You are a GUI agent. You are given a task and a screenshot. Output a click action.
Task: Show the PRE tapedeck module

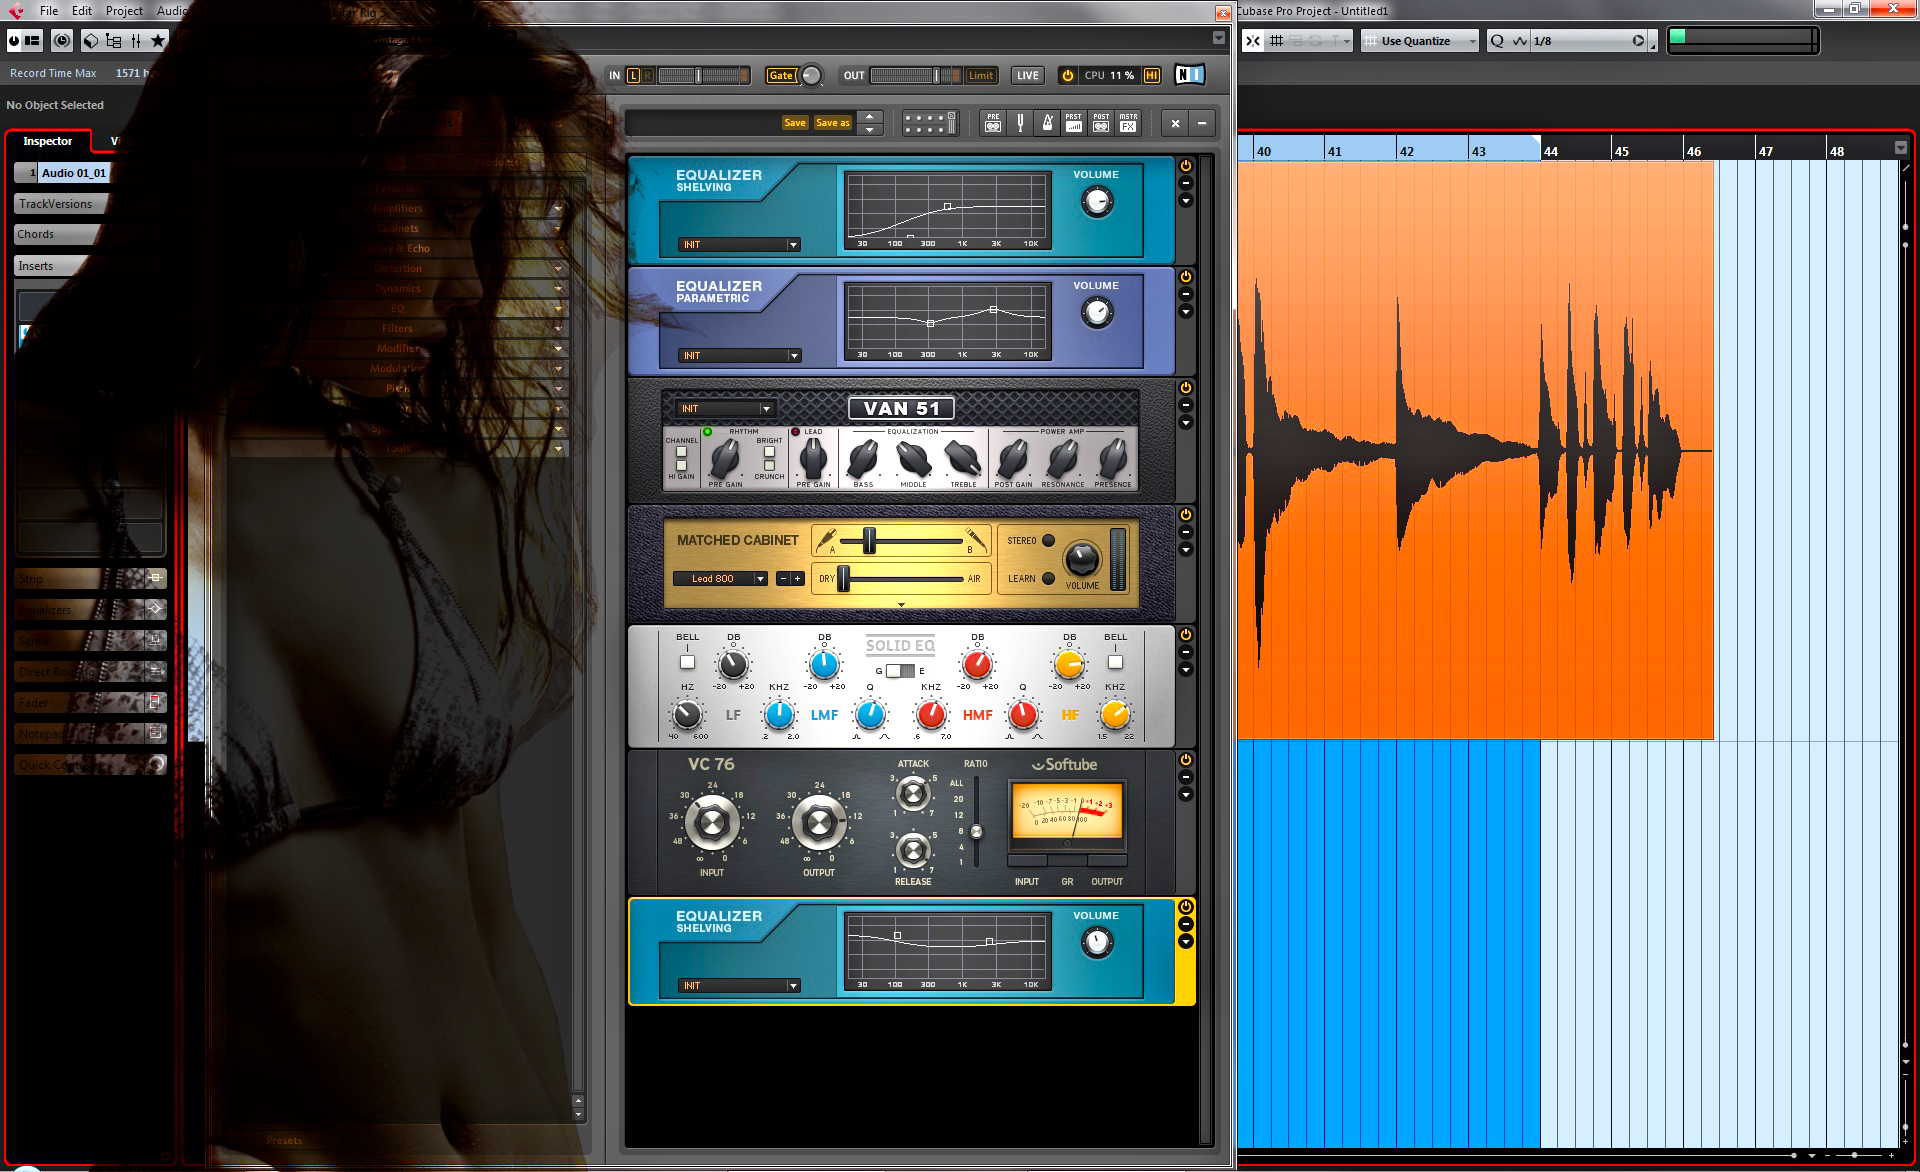click(x=993, y=123)
